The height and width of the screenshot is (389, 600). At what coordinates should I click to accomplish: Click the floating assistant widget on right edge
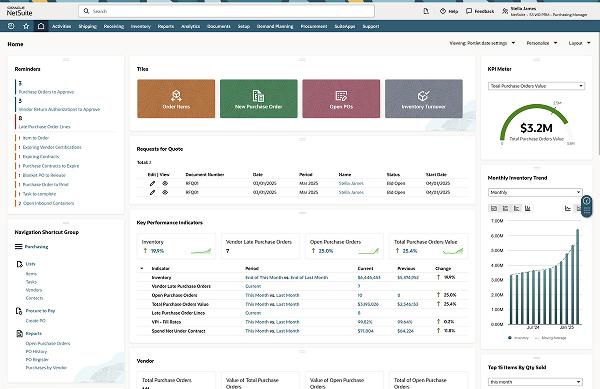point(587,206)
